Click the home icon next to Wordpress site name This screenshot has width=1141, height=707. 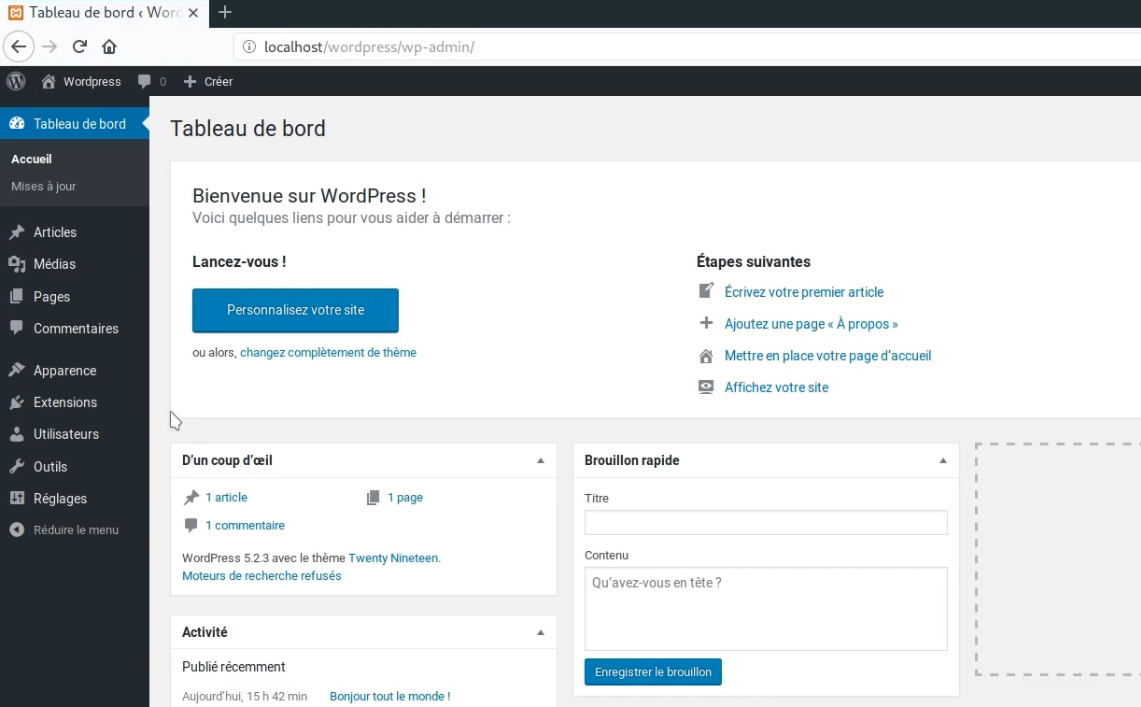click(48, 81)
